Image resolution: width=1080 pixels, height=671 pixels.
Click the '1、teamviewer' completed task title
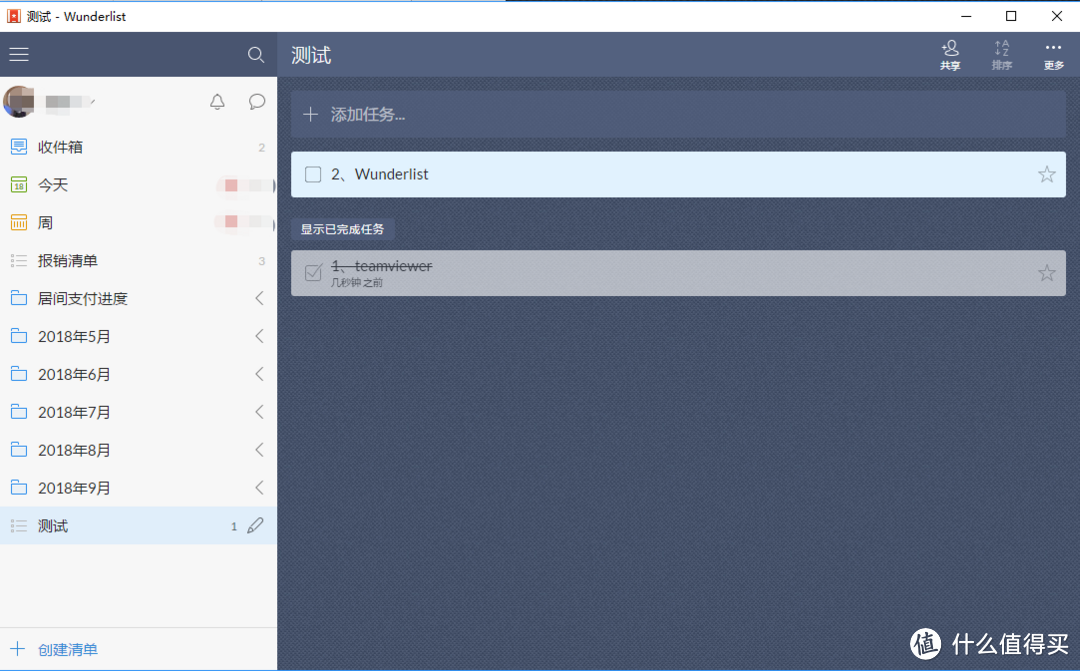tap(382, 266)
